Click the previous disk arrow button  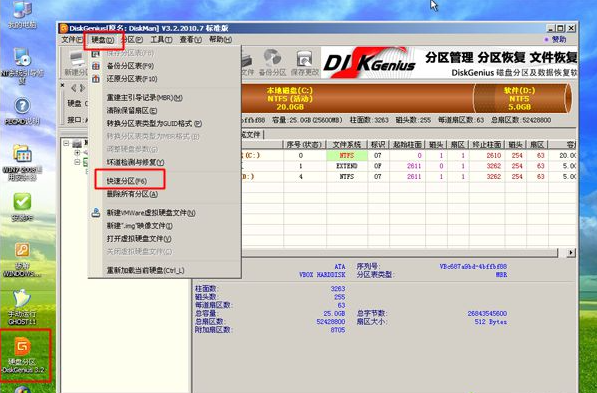tap(73, 88)
